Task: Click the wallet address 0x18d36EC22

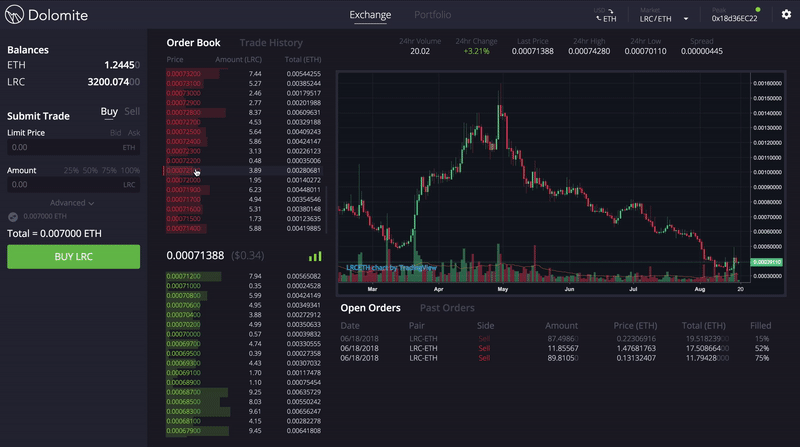Action: point(734,19)
